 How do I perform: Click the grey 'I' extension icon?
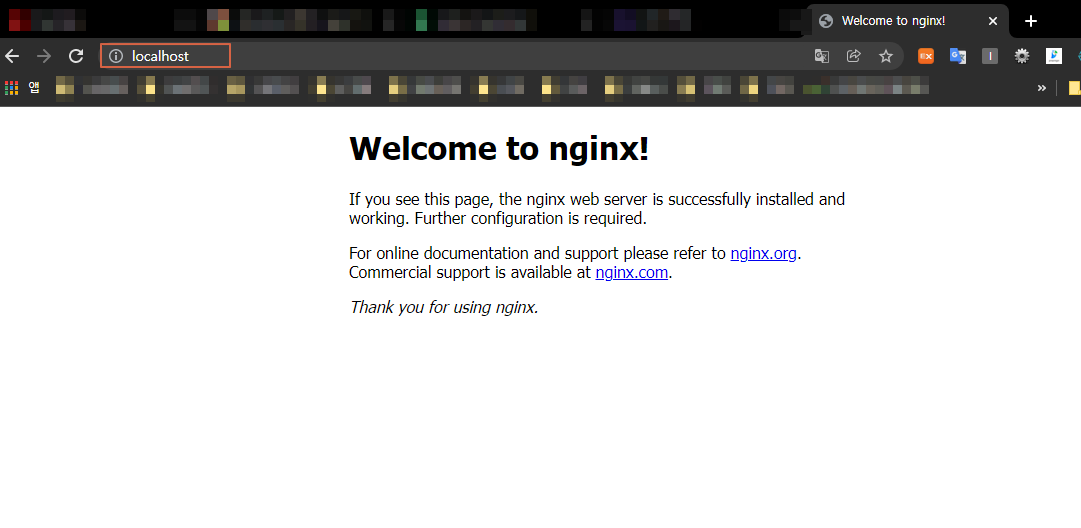click(x=990, y=57)
